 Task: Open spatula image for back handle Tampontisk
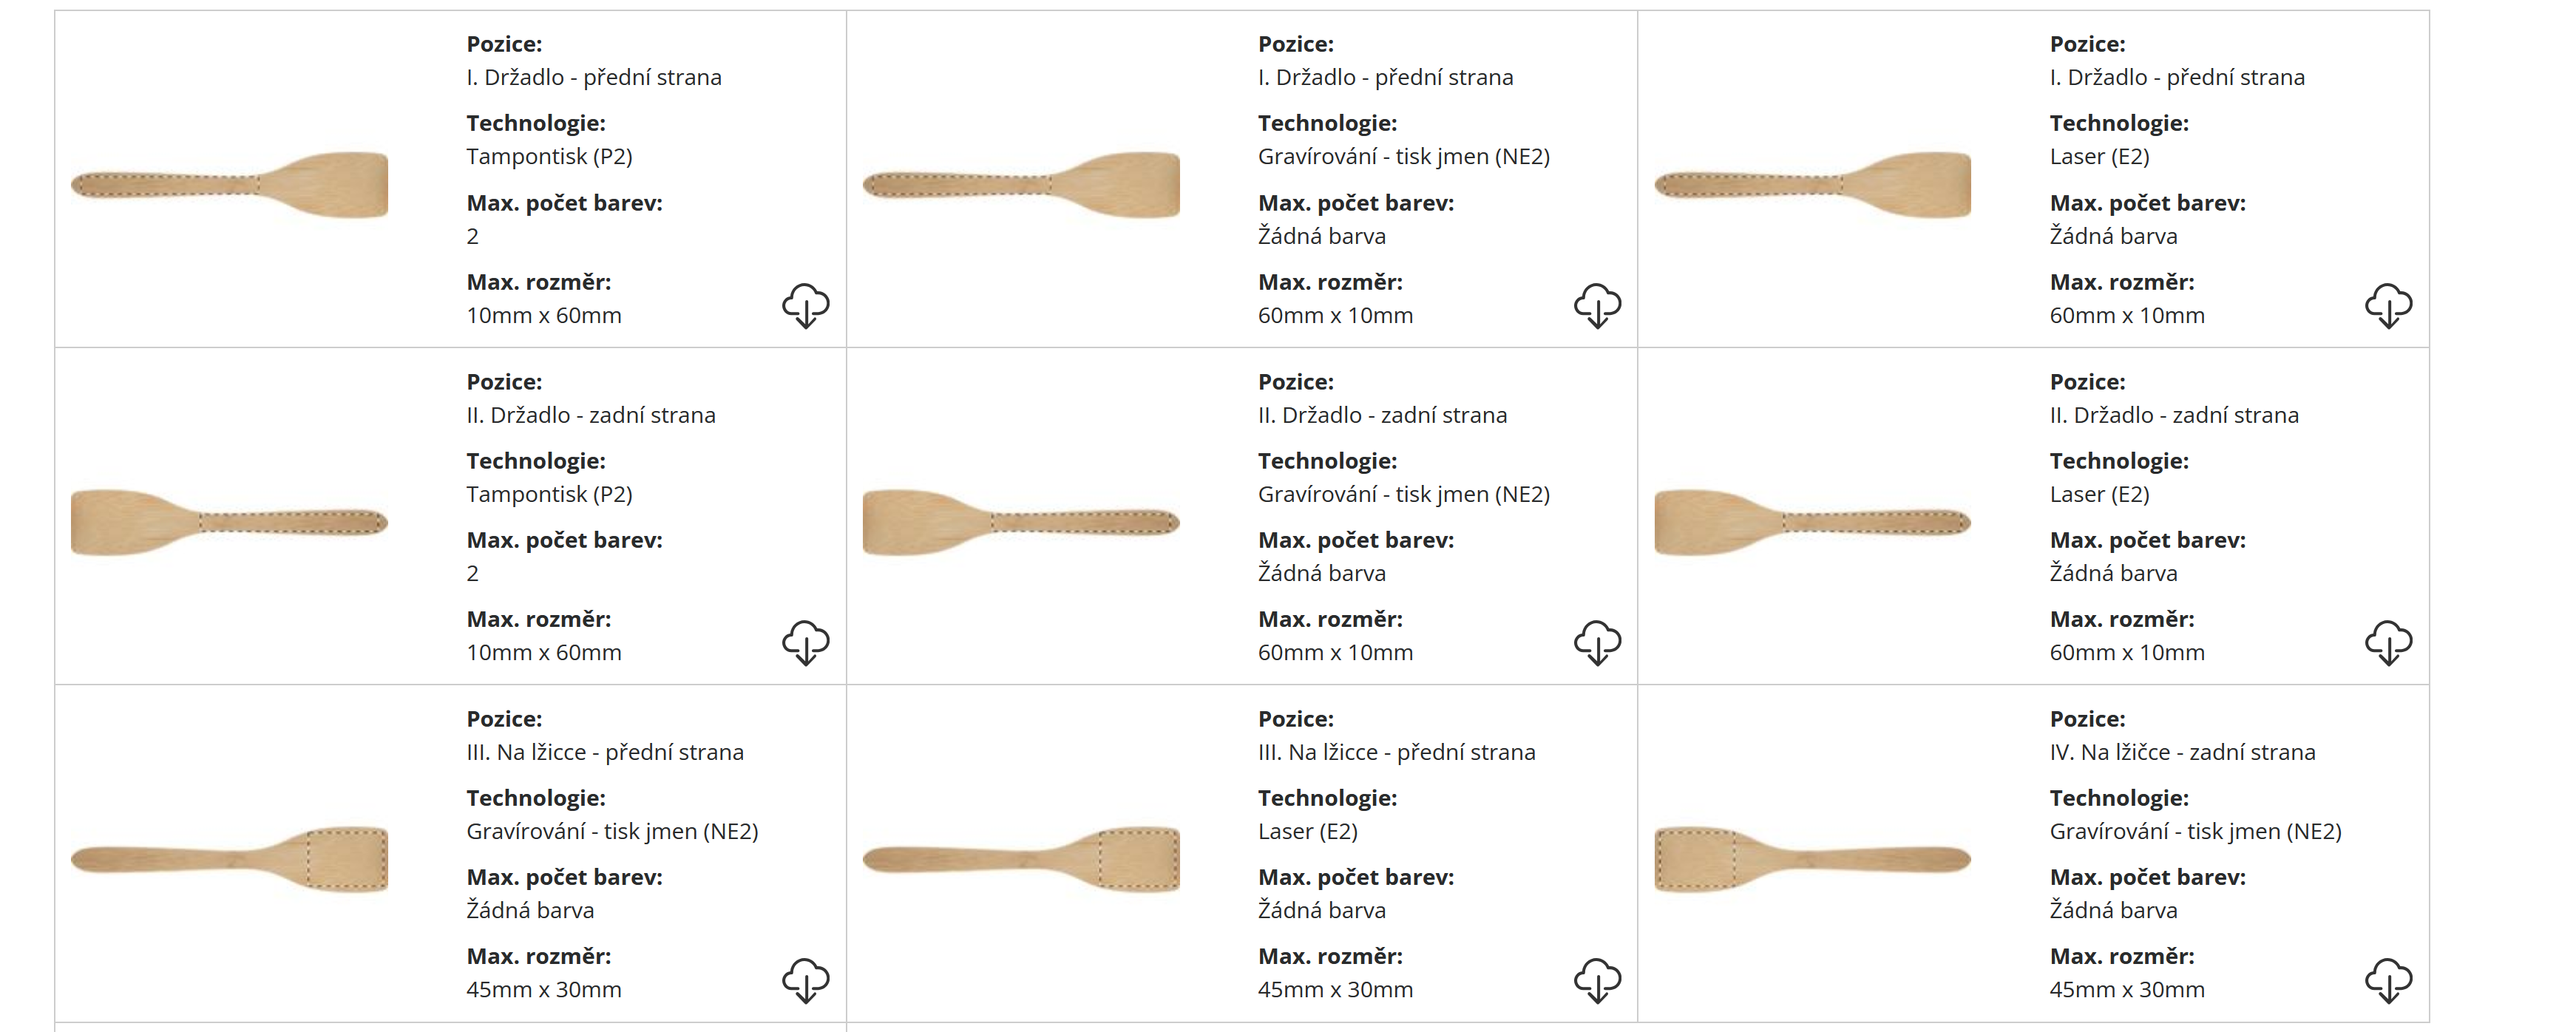pos(230,522)
